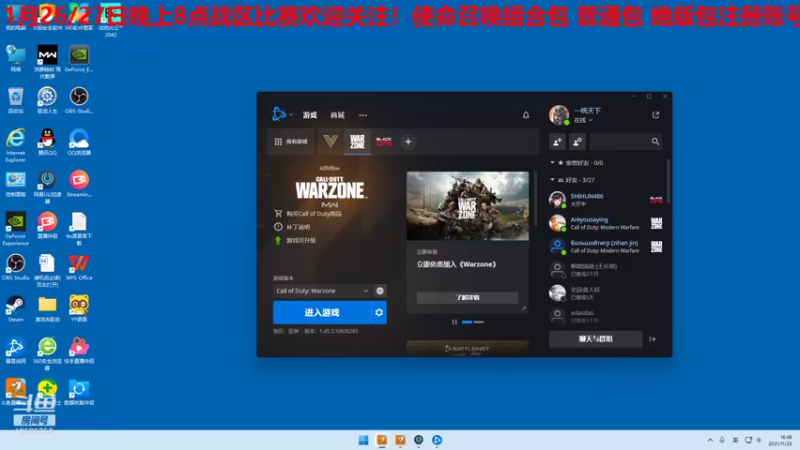800x450 pixels.
Task: Select the Vanguard game tab
Action: [x=331, y=141]
